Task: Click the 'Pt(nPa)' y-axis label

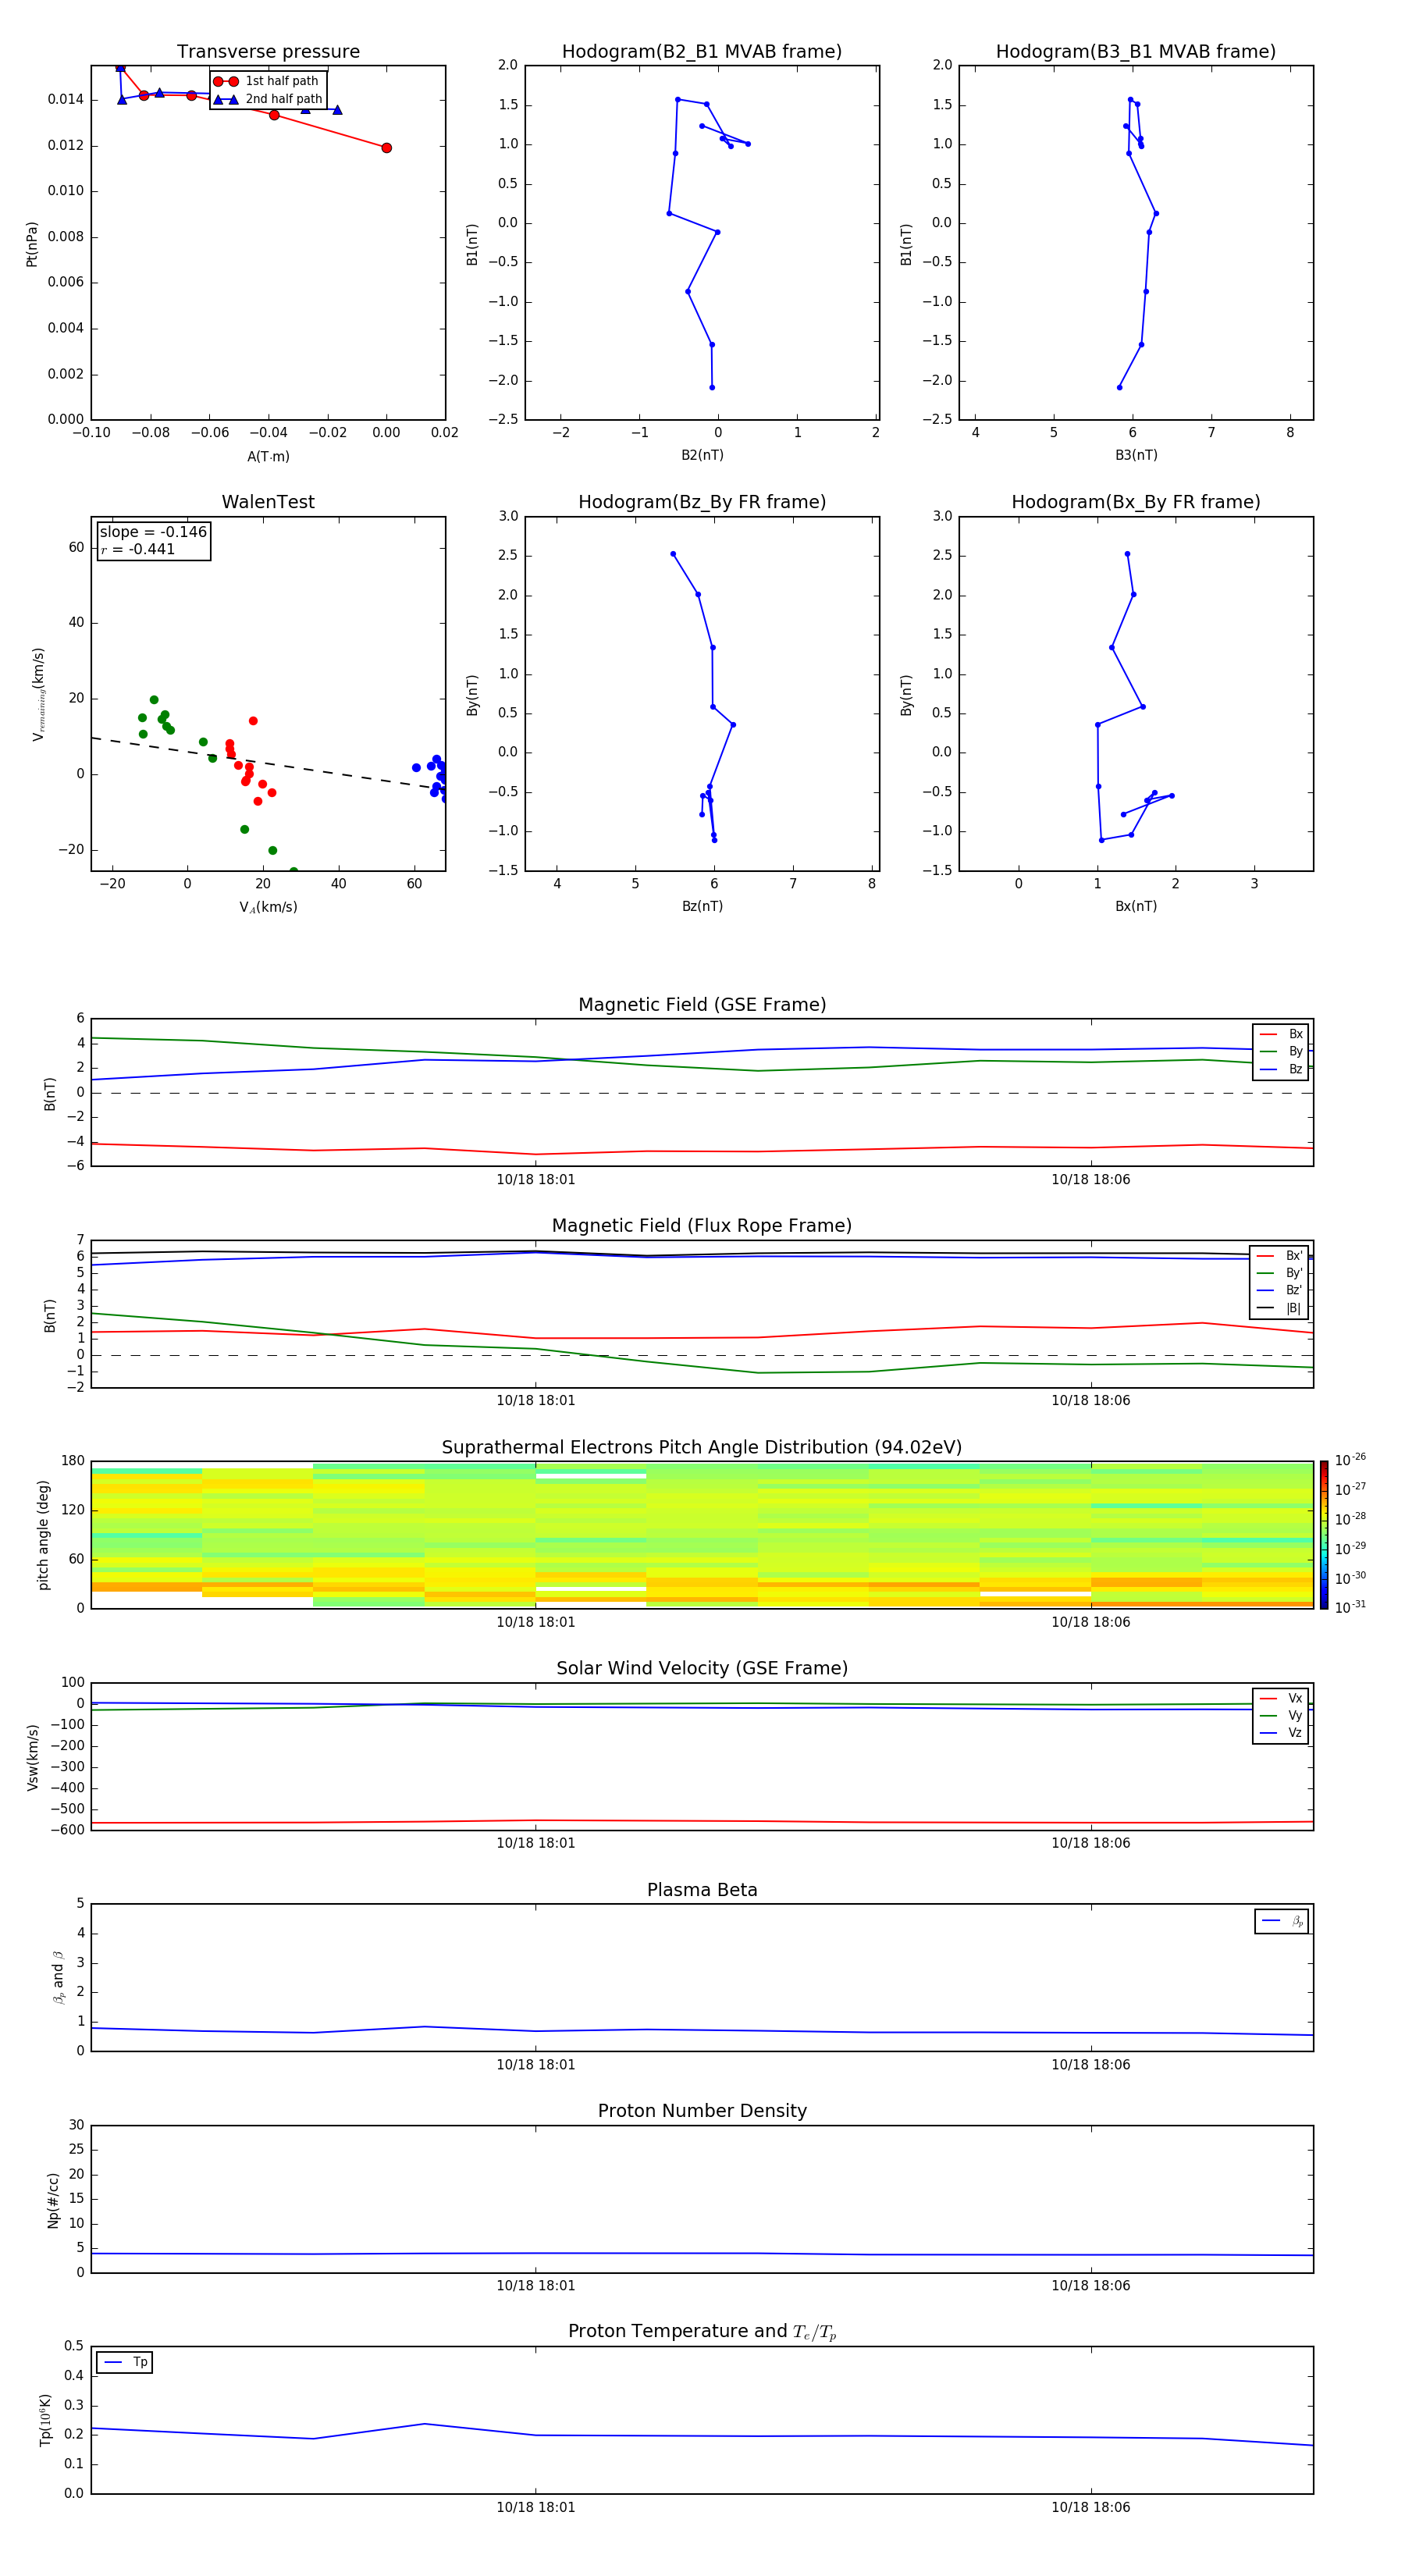Action: click(x=32, y=244)
